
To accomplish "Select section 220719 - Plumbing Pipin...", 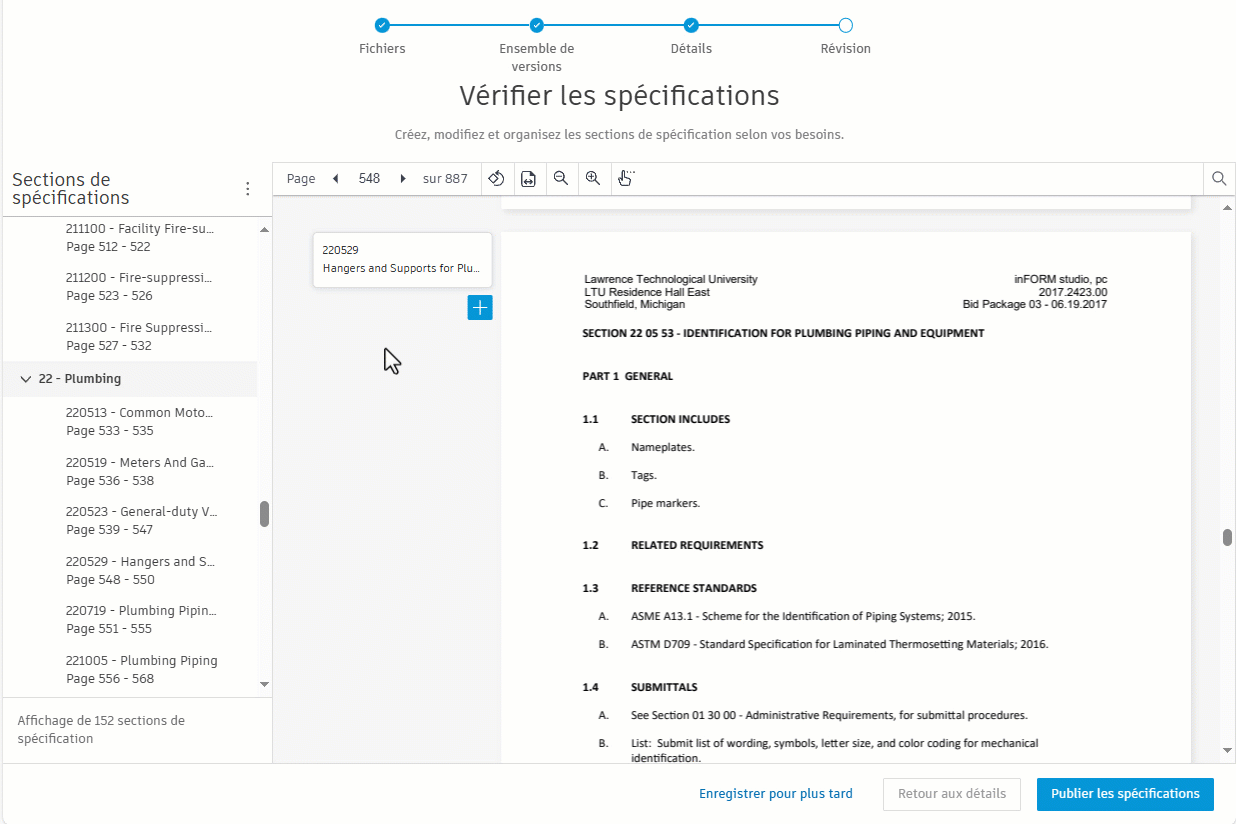I will click(140, 619).
